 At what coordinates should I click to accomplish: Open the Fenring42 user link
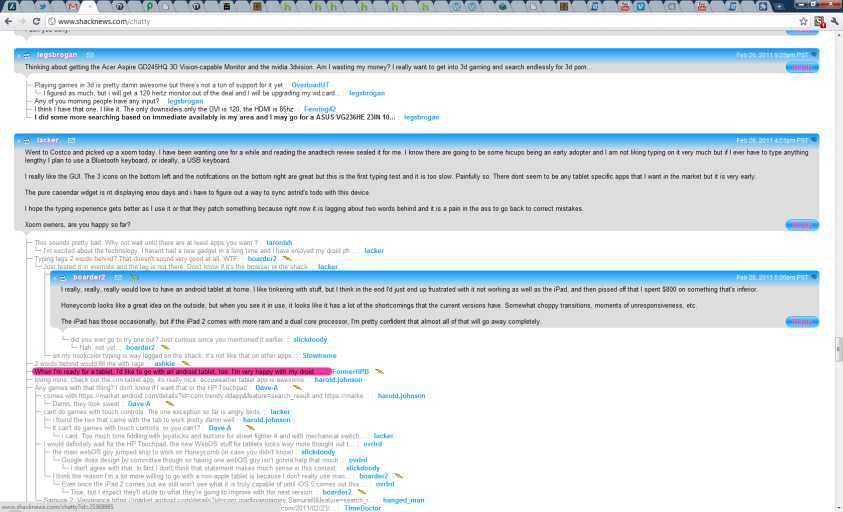pos(319,109)
